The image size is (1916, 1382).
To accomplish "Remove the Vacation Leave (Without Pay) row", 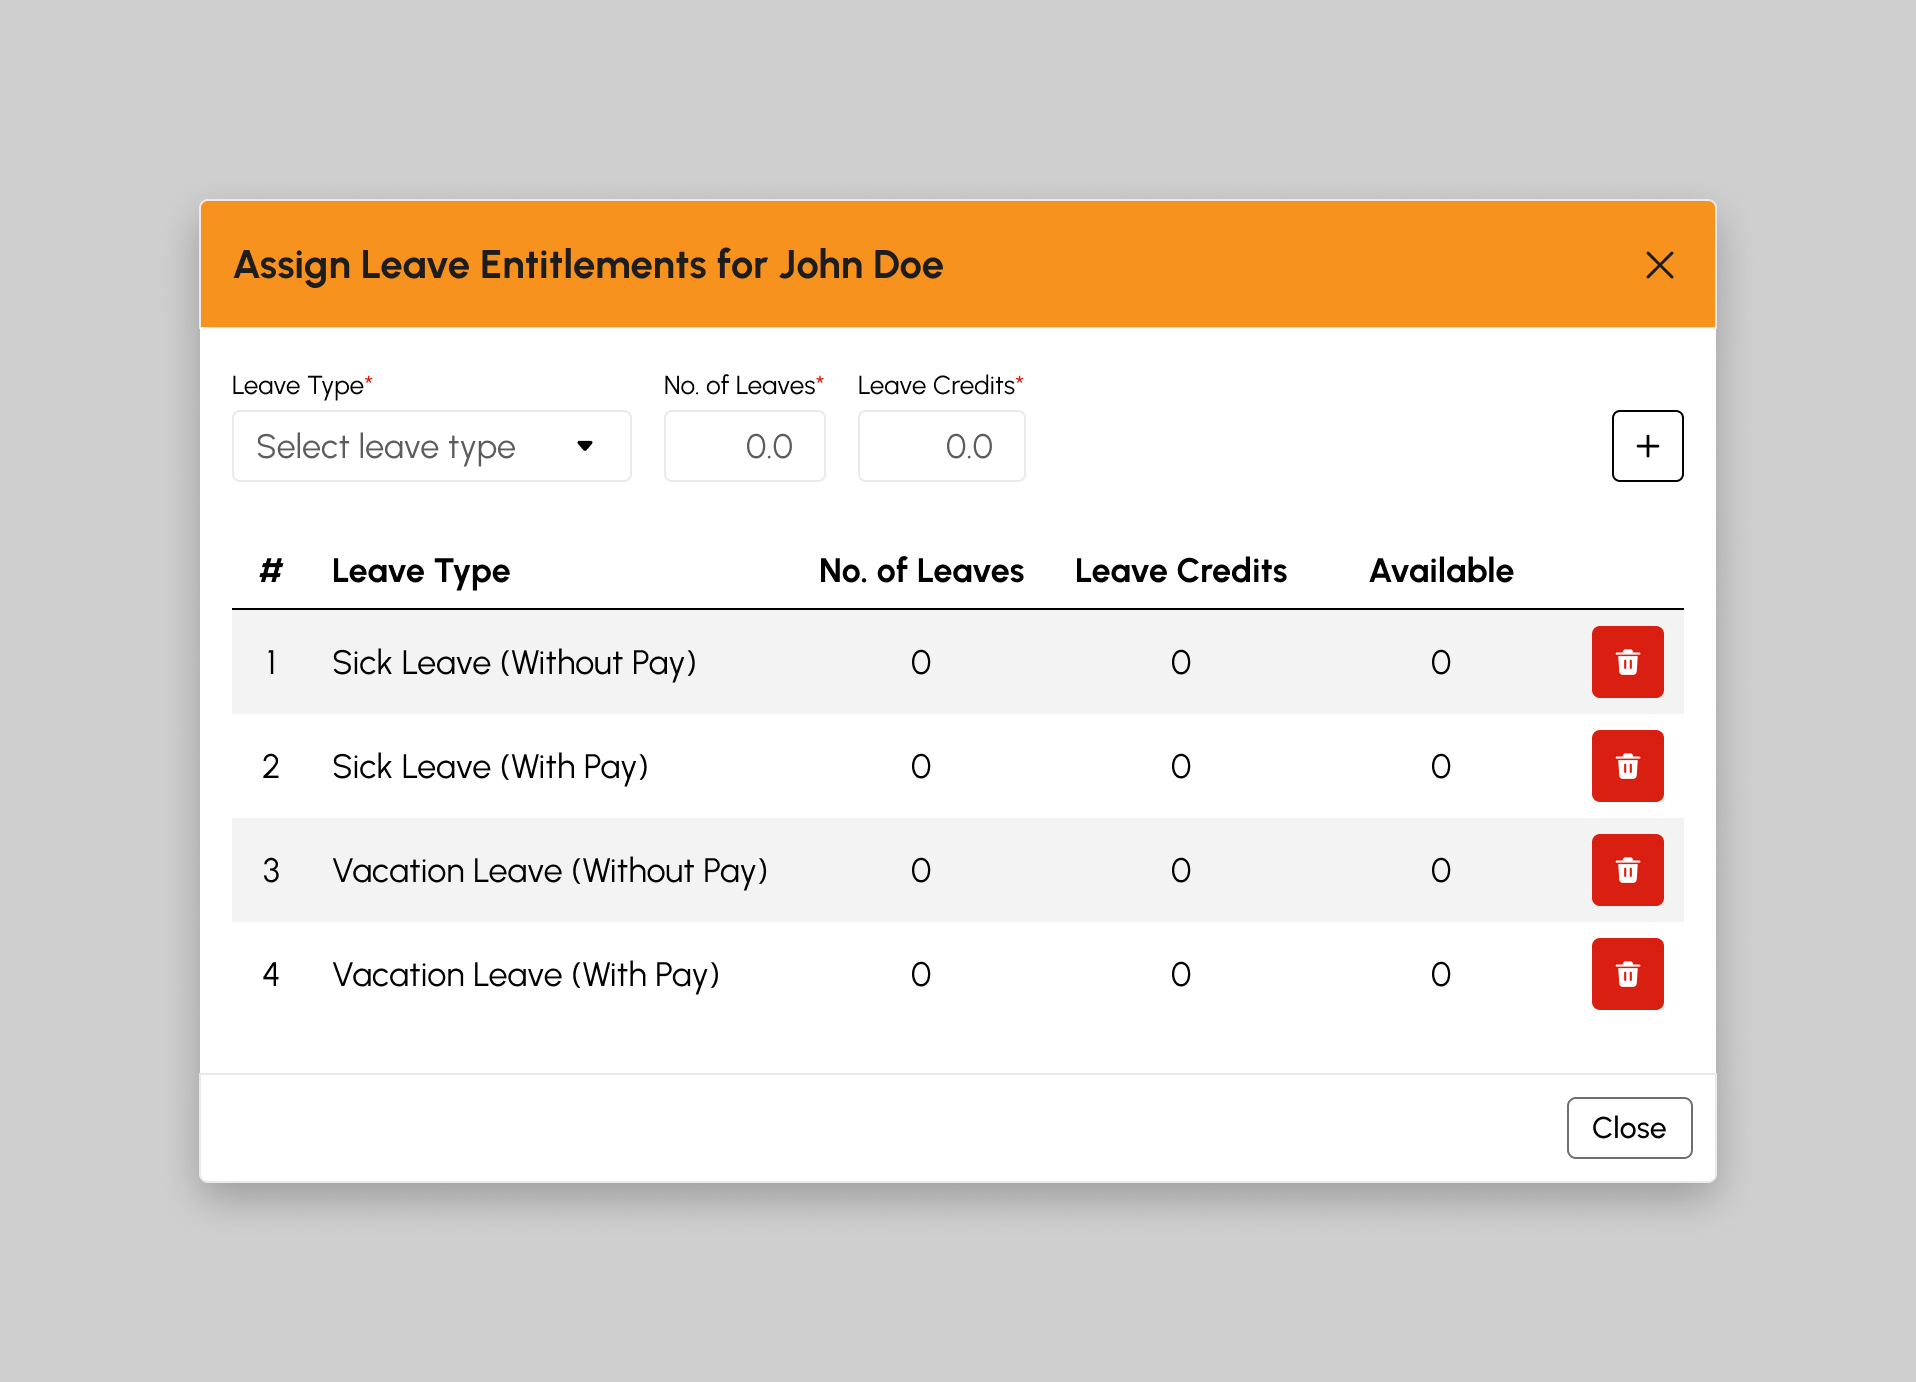I will 1627,870.
